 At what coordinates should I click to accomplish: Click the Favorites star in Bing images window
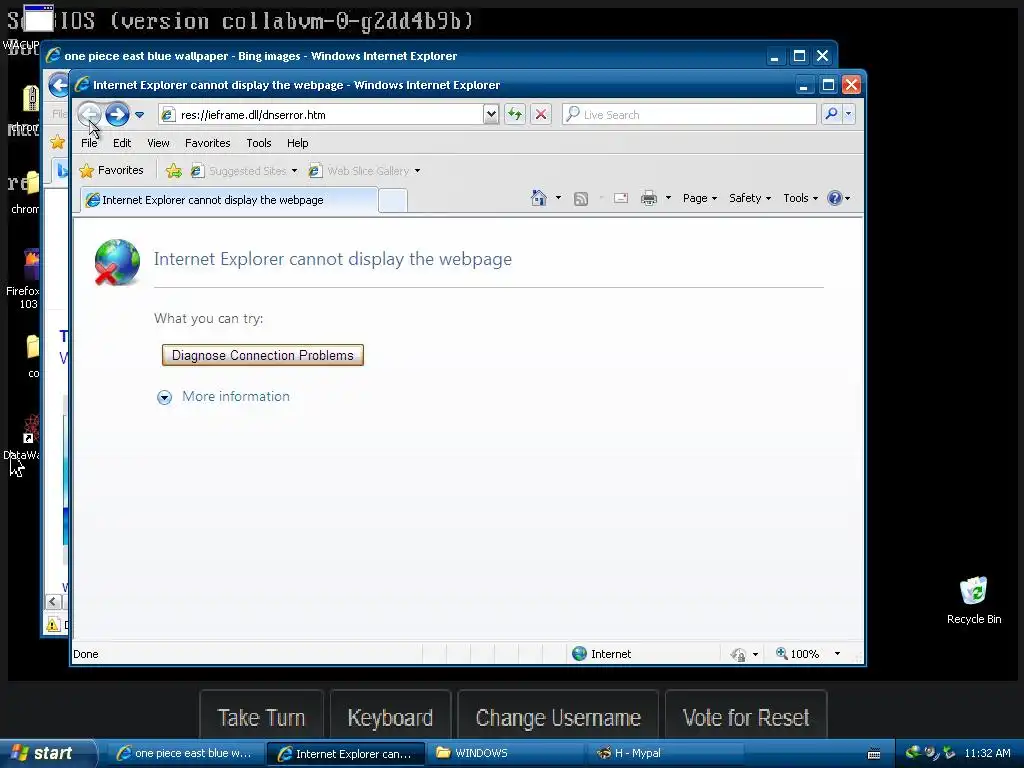tap(57, 142)
